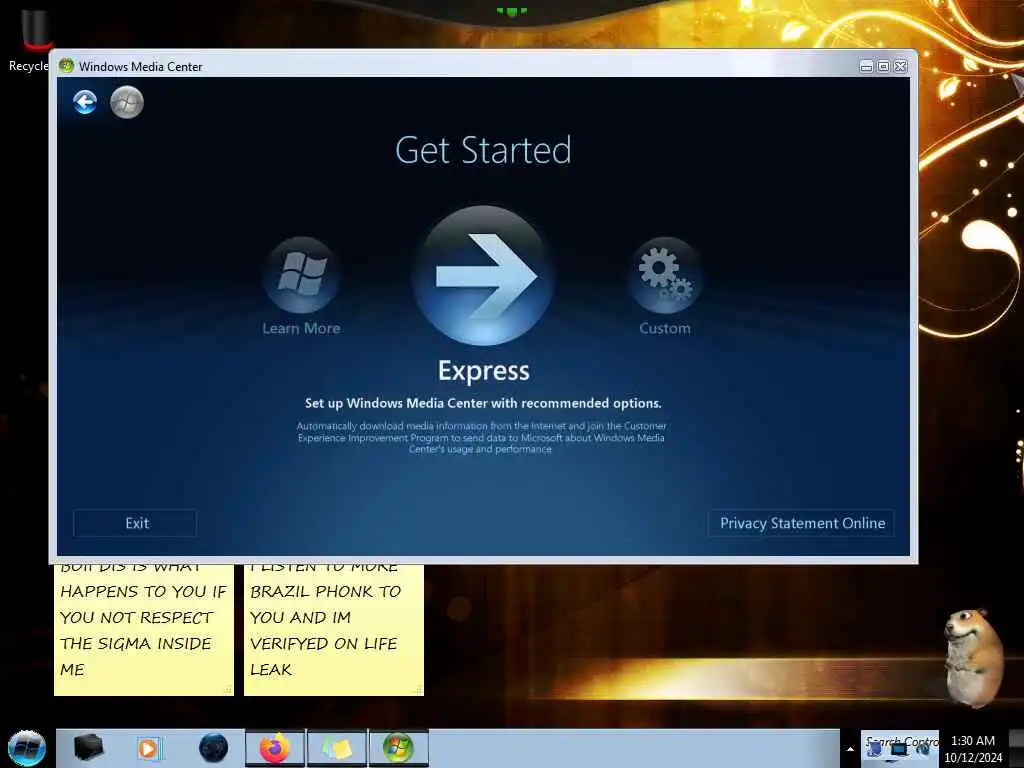Select the Windows Media Center taskbar button
Viewport: 1024px width, 768px height.
399,748
